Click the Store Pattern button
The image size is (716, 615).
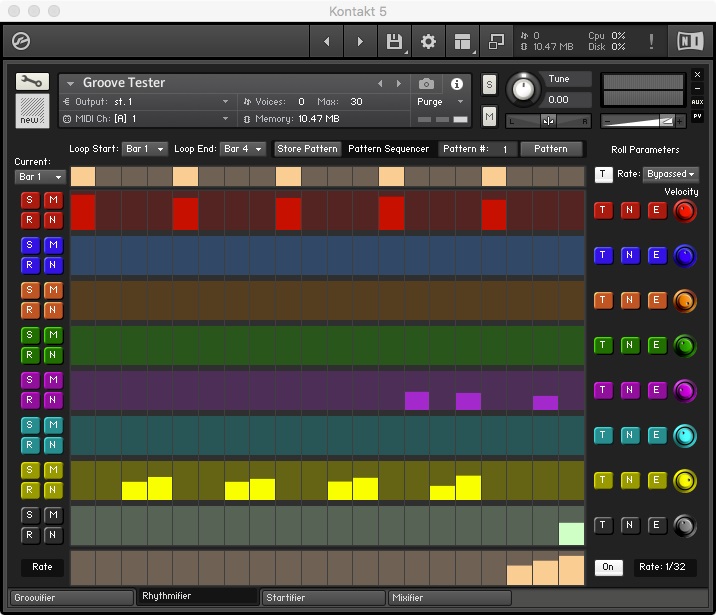click(x=308, y=149)
